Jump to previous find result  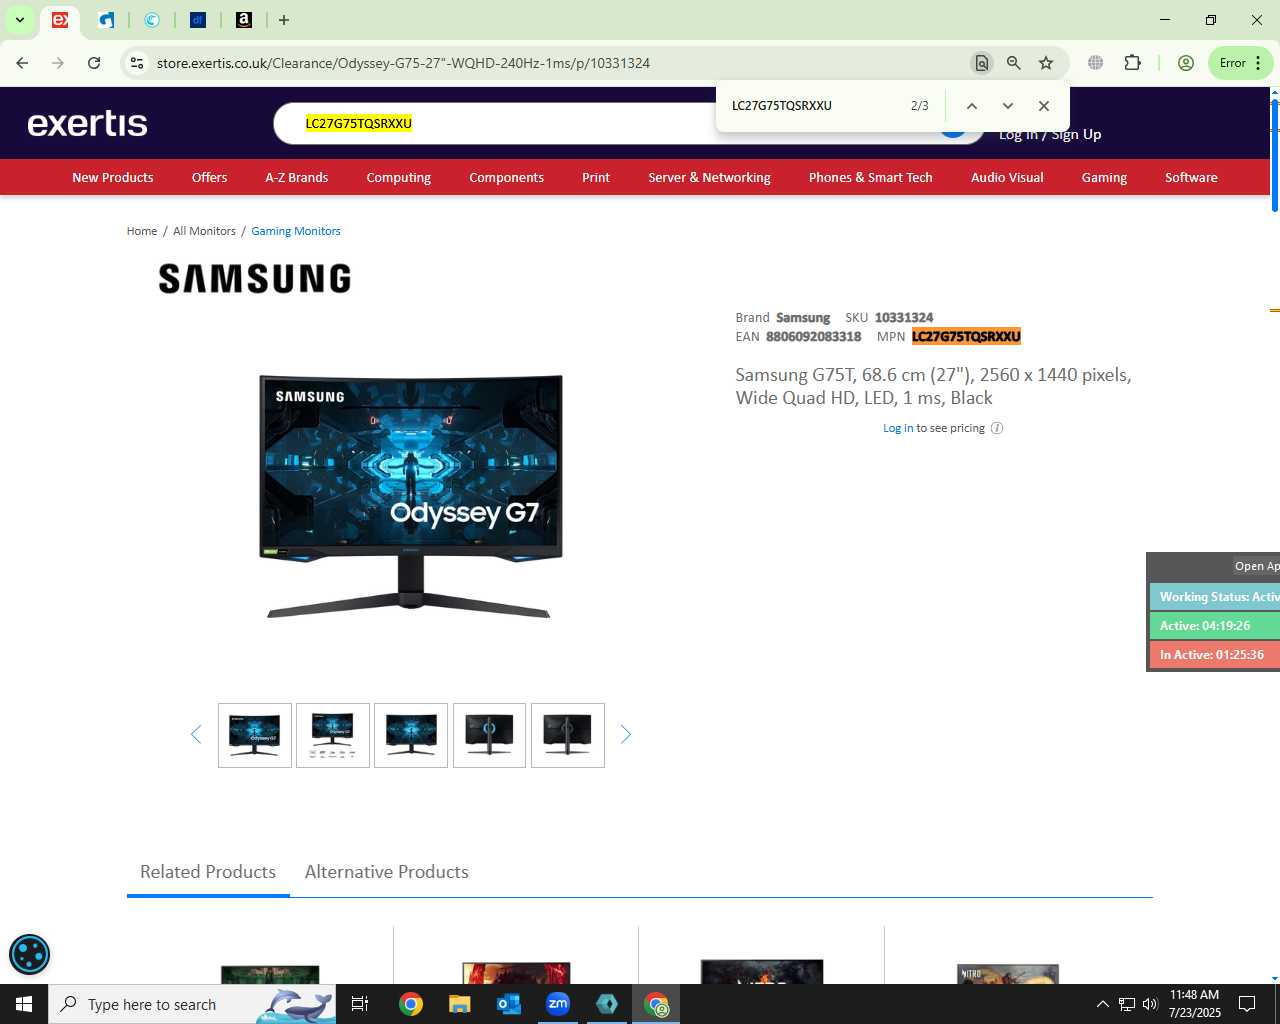tap(971, 106)
